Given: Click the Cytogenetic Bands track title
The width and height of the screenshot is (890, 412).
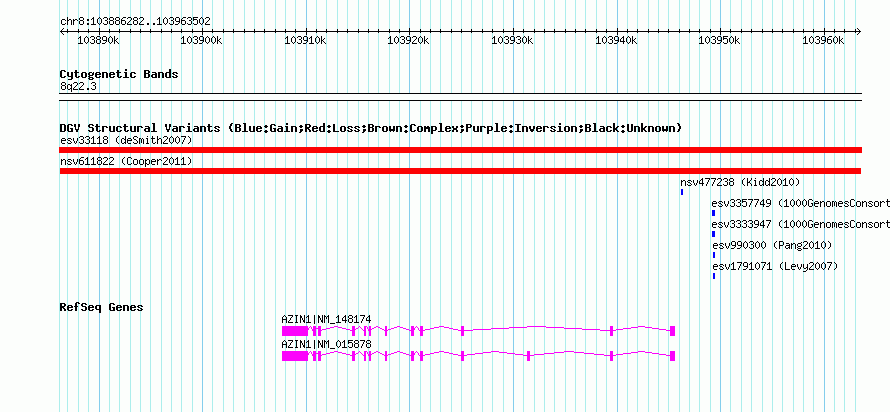Looking at the screenshot, I should 119,74.
